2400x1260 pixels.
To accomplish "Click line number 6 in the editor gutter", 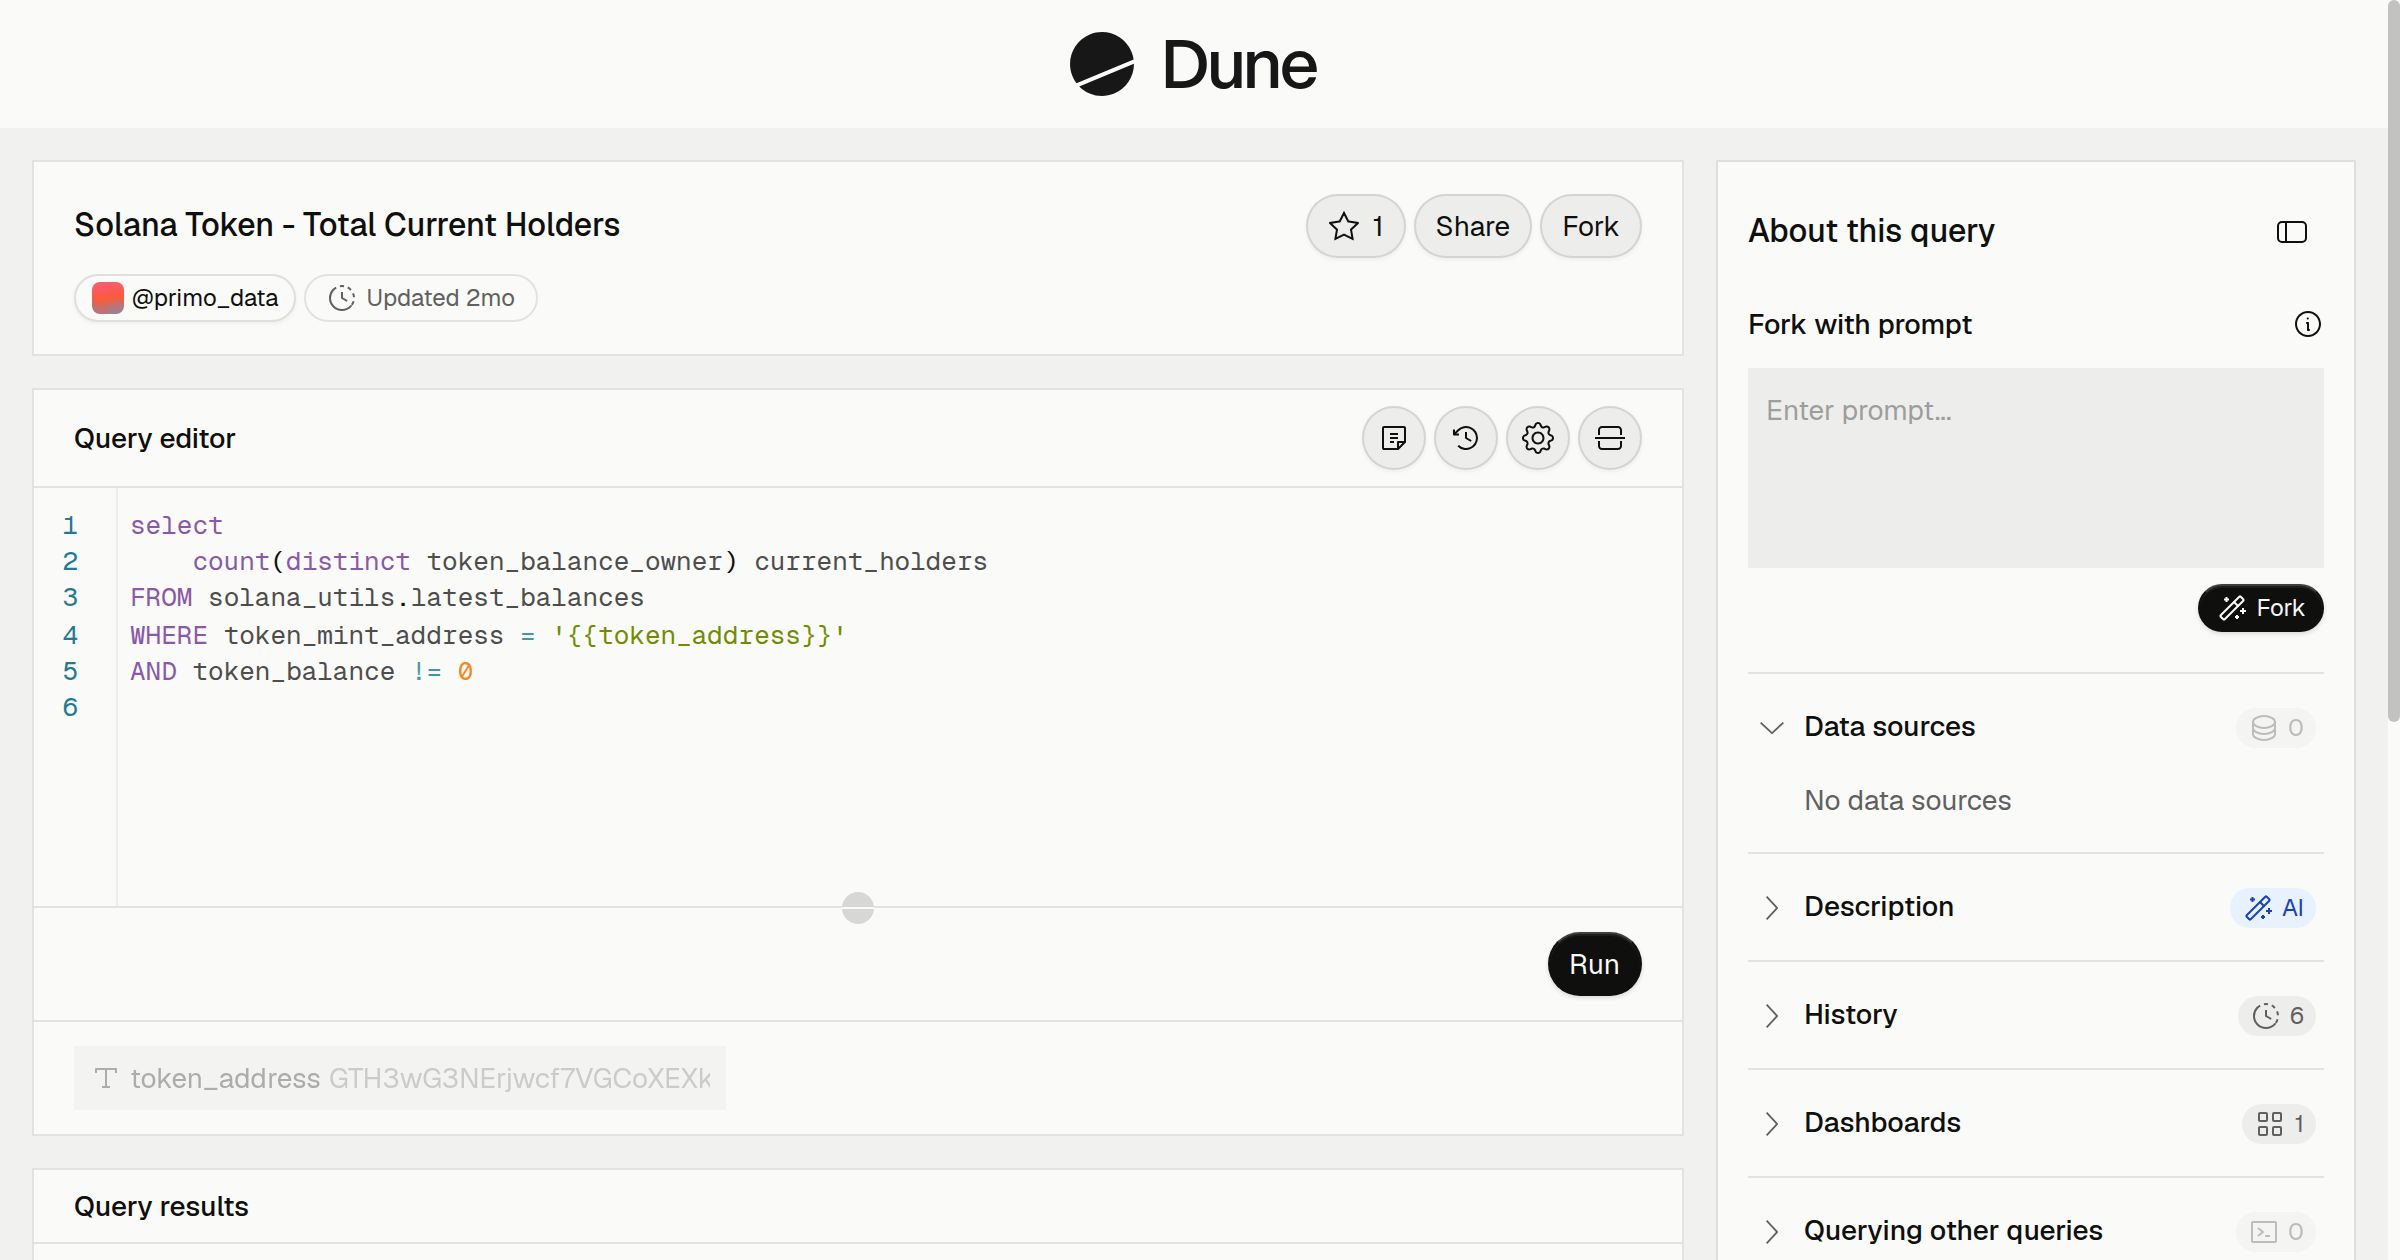I will (70, 708).
